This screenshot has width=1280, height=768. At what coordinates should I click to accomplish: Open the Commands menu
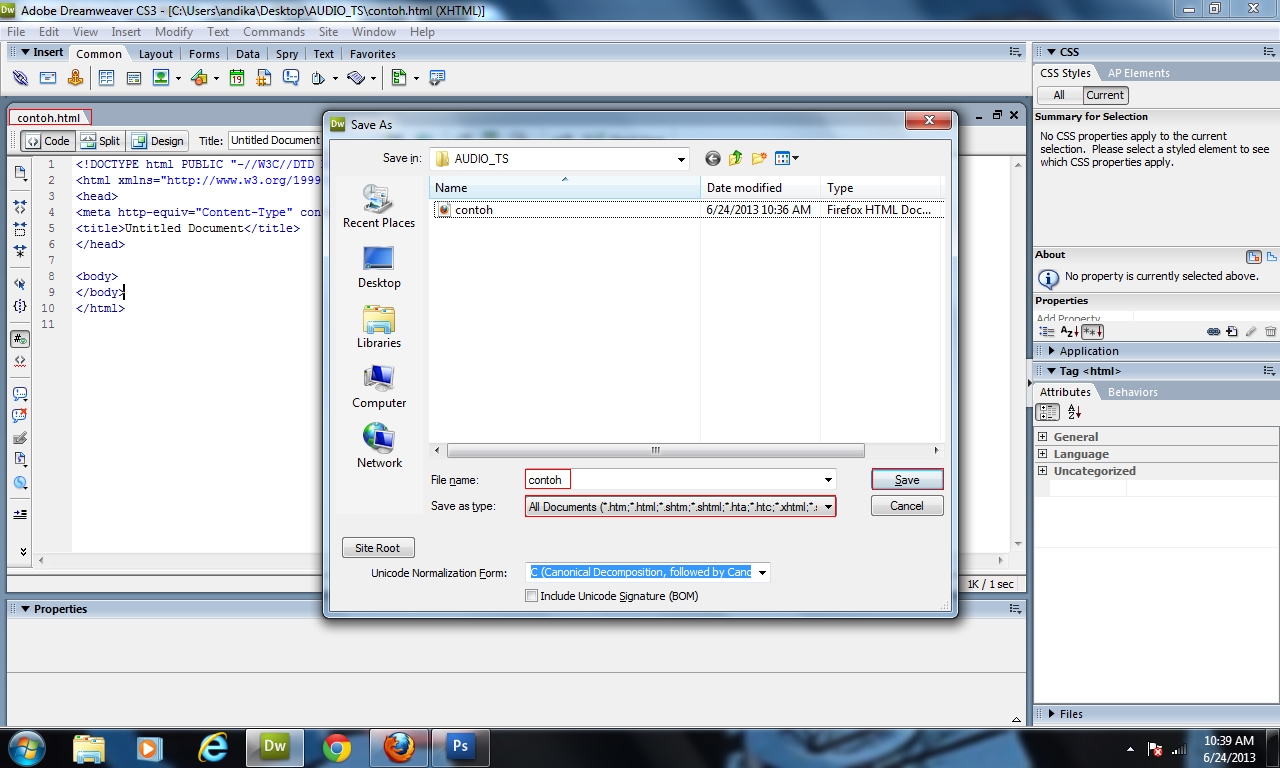coord(274,32)
